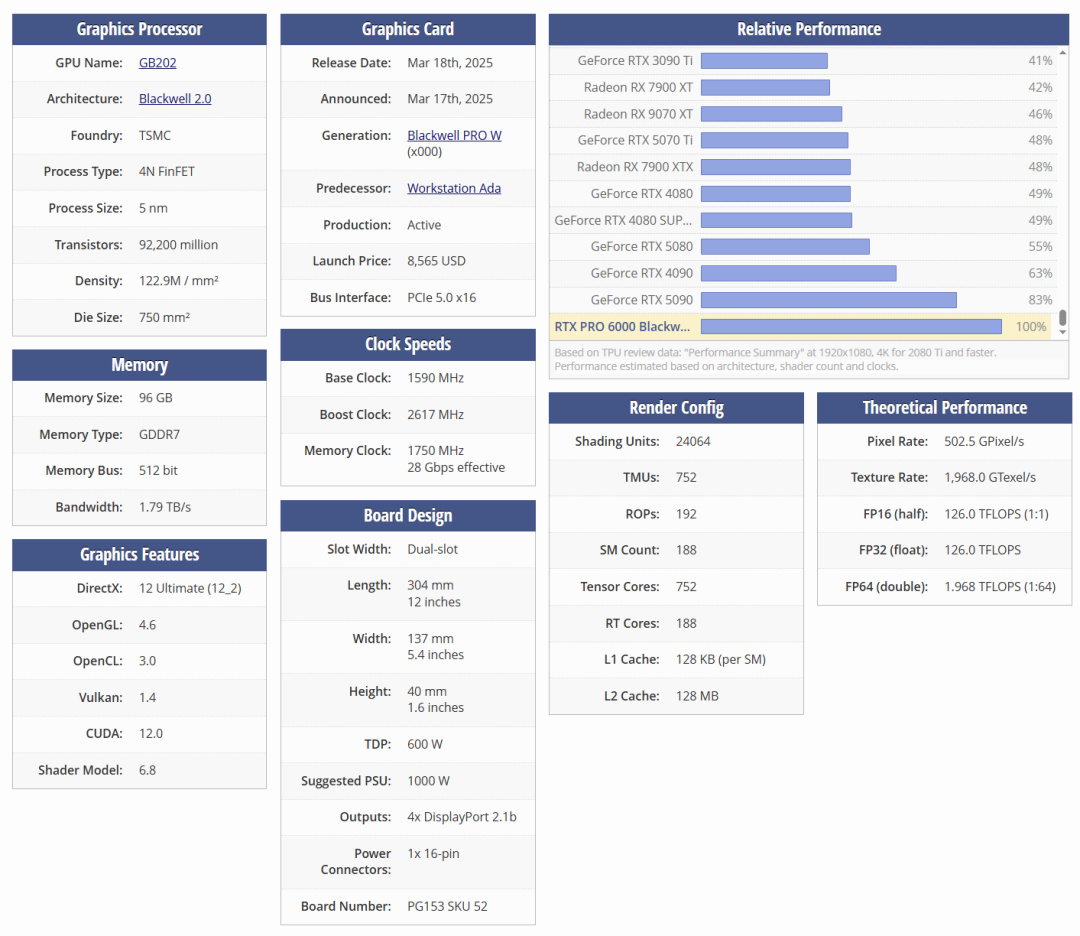The image size is (1080, 936).
Task: Click the PG153 SKU 52 board number
Action: [x=447, y=906]
